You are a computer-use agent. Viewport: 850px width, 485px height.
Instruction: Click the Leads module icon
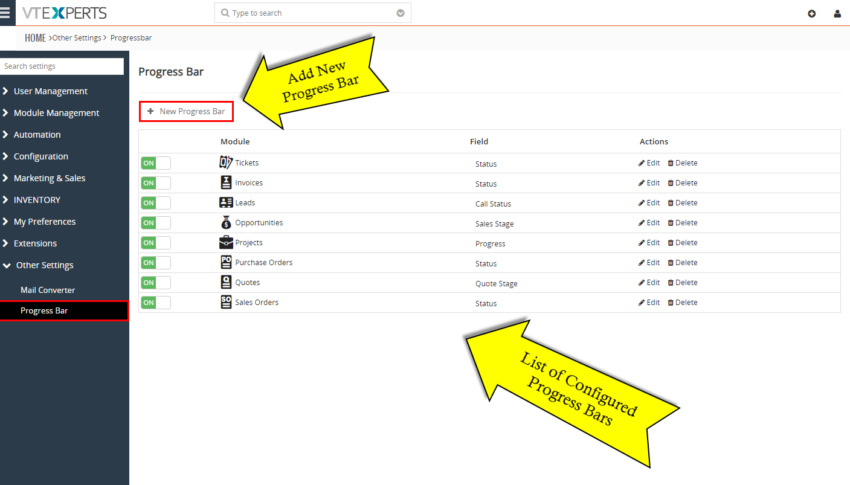tap(226, 202)
